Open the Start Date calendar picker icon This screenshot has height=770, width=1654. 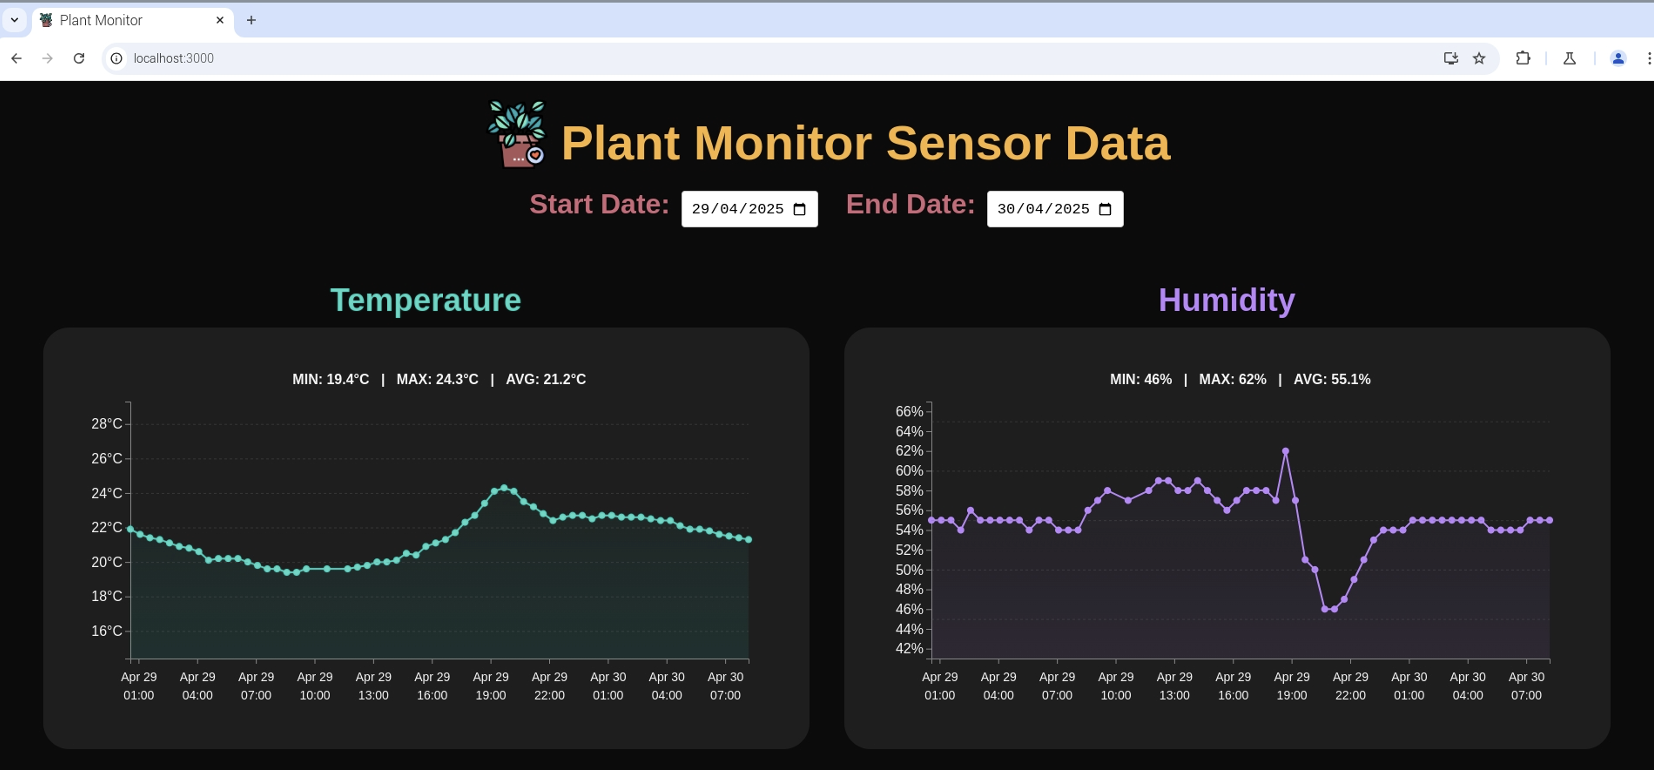(x=800, y=209)
